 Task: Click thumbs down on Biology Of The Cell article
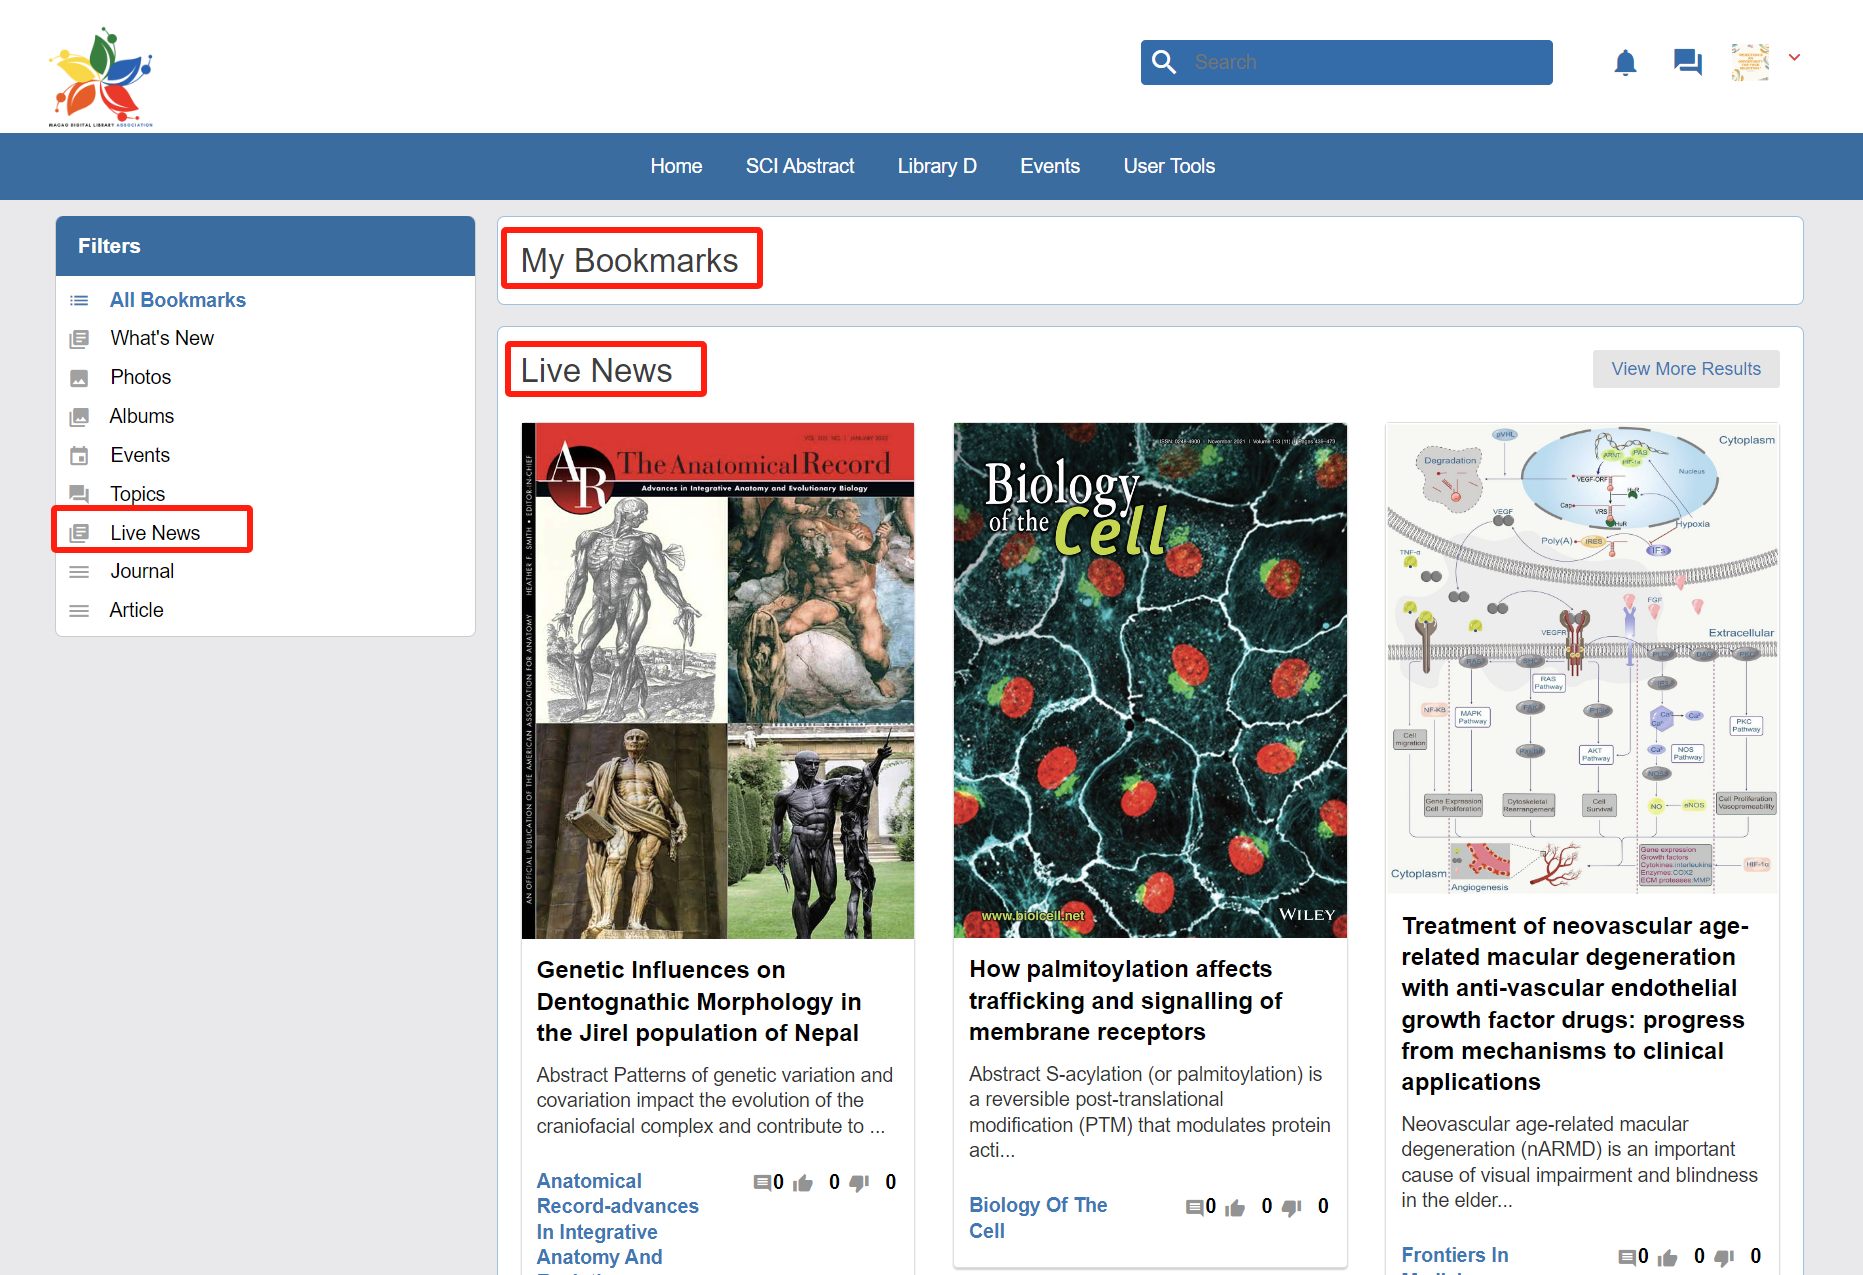click(1292, 1207)
